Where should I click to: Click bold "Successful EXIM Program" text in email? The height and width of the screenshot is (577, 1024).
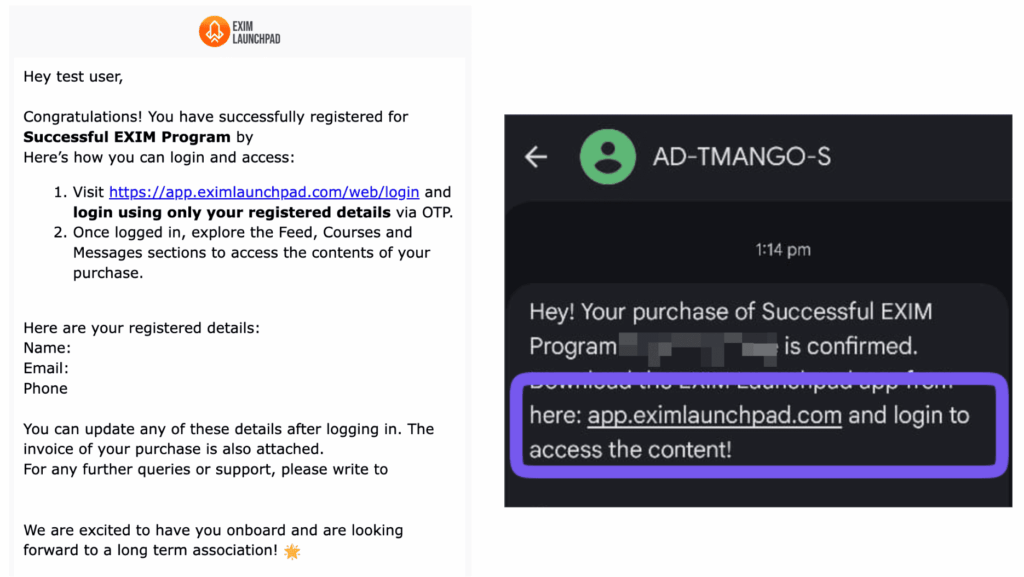click(x=127, y=137)
